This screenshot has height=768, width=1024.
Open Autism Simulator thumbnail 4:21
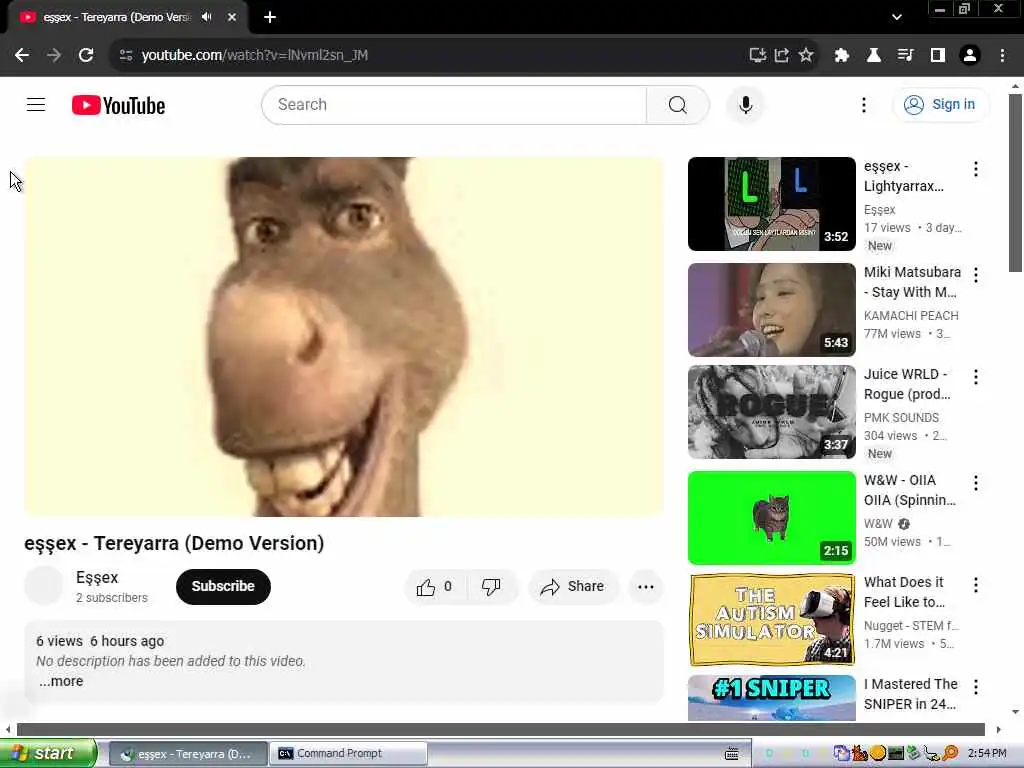[771, 620]
